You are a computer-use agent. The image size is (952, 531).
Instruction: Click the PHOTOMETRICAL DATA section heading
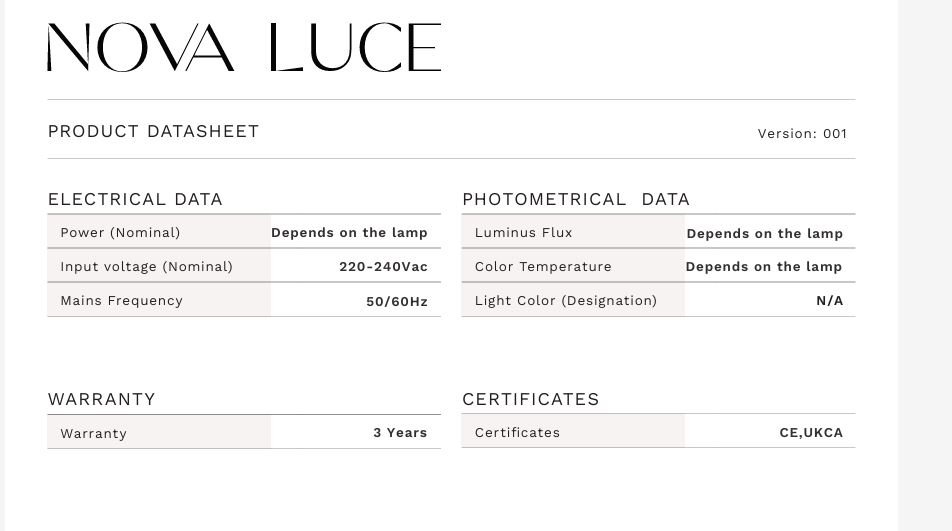coord(575,199)
